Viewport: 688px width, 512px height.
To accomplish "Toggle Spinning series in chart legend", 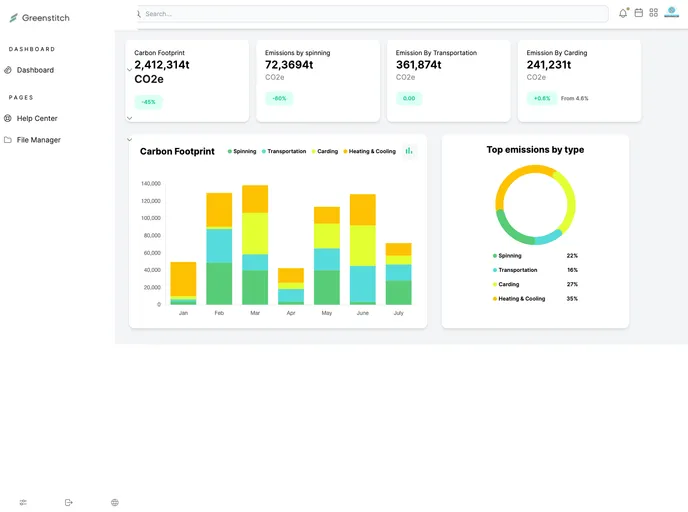I will point(242,151).
